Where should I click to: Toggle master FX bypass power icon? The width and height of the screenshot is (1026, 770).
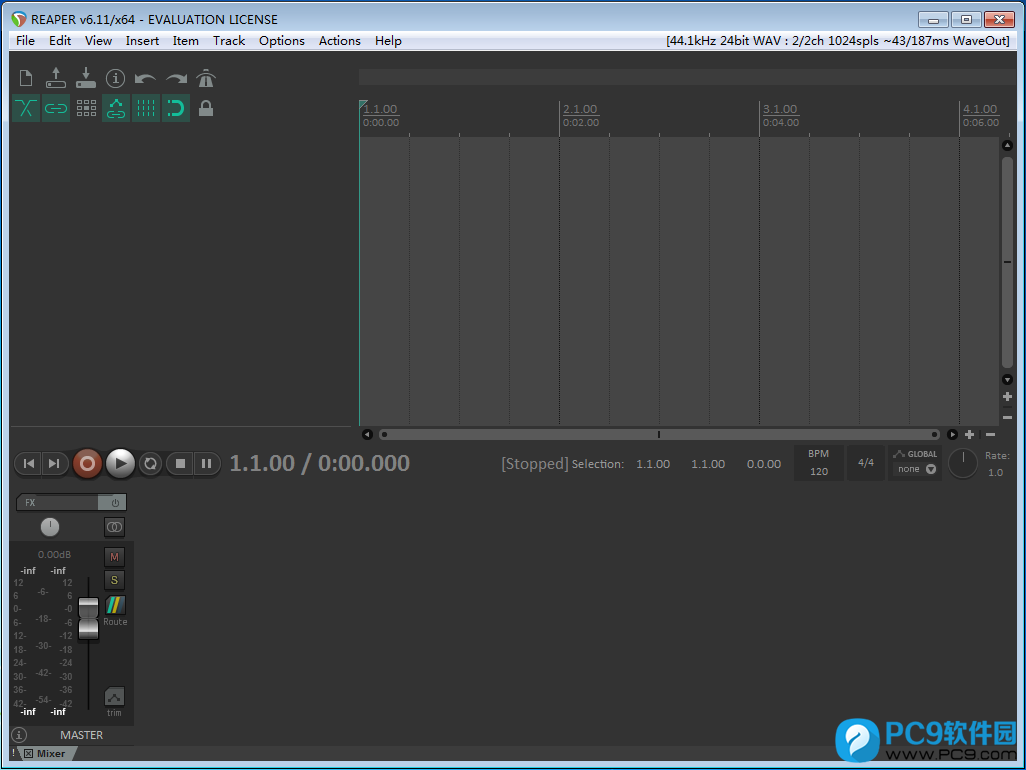click(x=114, y=502)
